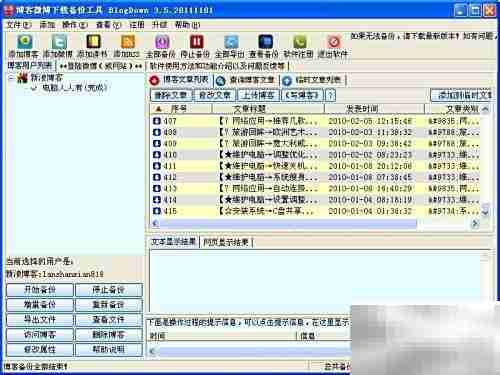Open the 注册 menu
Viewport: 500px width, 375px height.
(x=137, y=25)
